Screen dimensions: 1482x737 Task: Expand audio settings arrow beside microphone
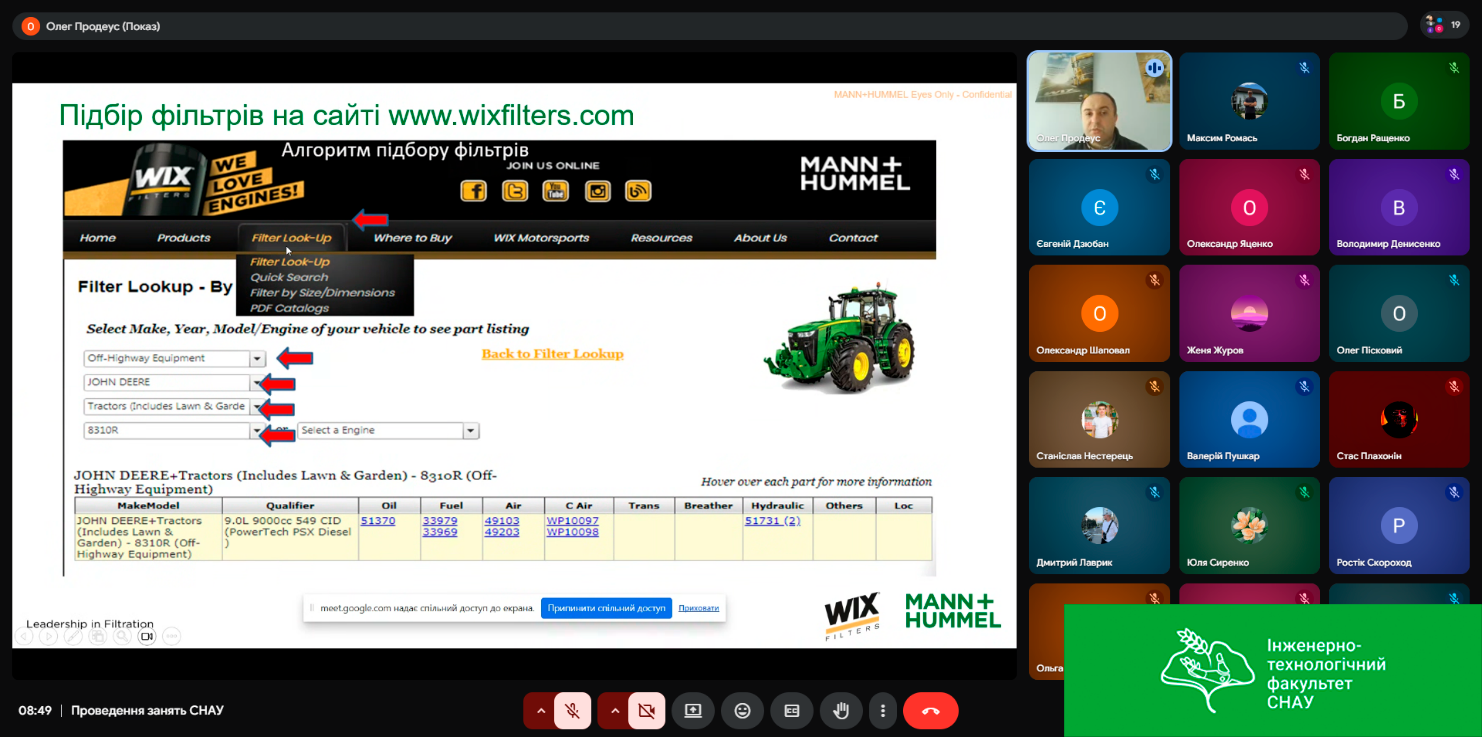541,711
